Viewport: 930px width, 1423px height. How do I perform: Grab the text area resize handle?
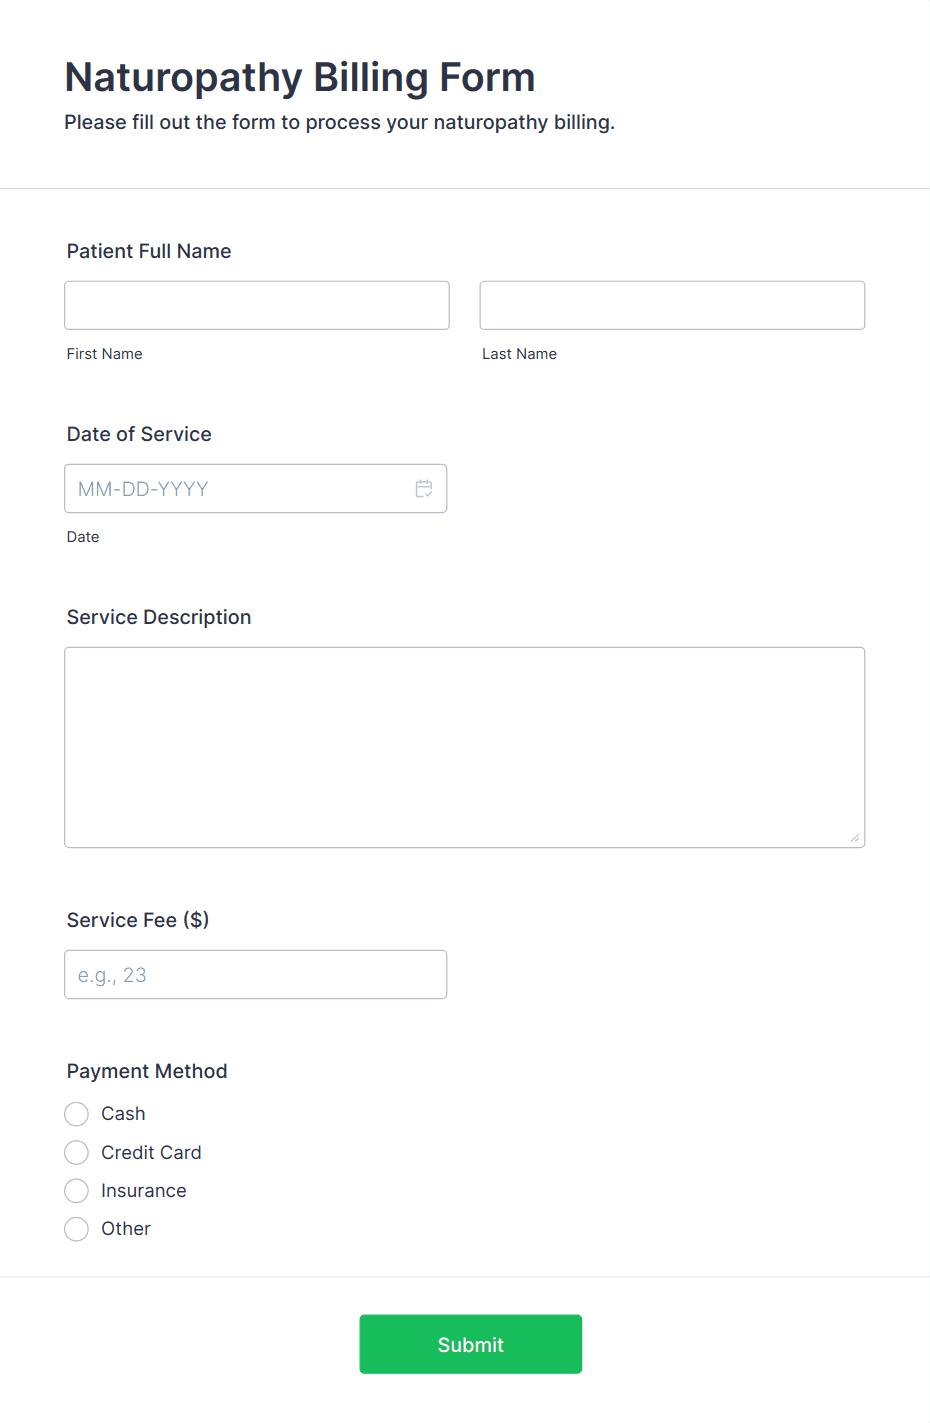(x=855, y=838)
